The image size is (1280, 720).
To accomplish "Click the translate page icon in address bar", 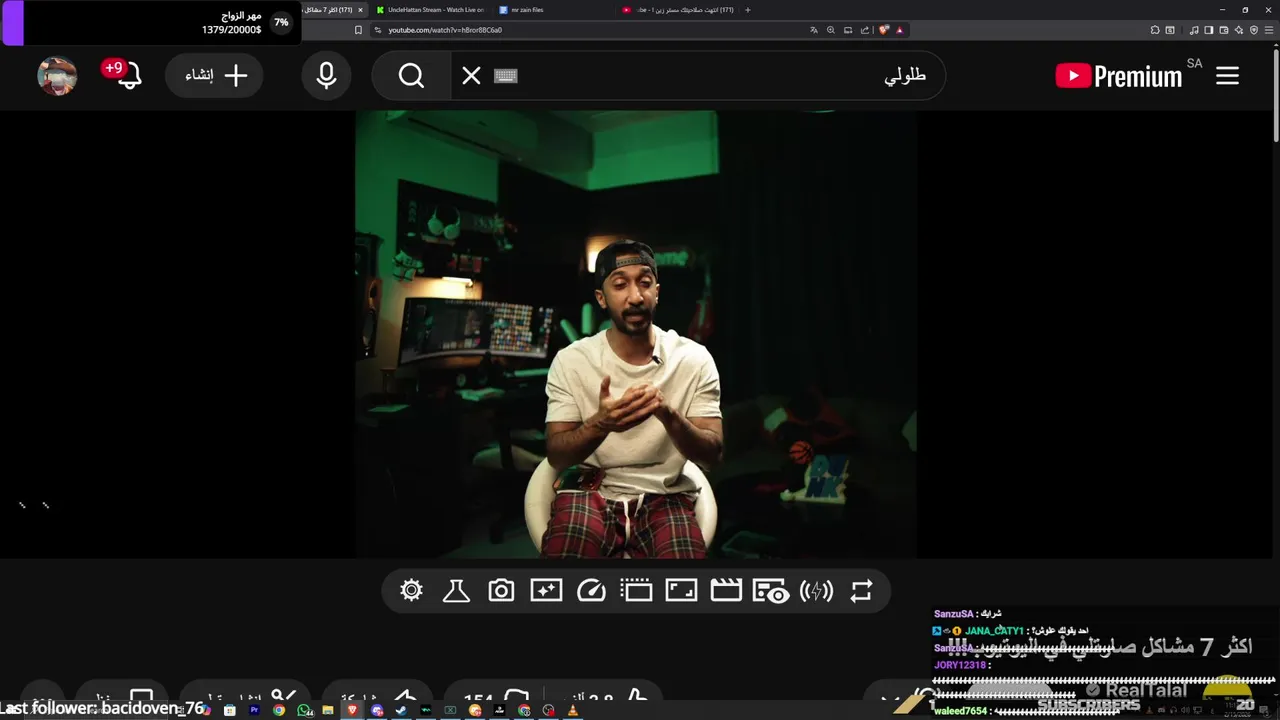I will tap(814, 30).
